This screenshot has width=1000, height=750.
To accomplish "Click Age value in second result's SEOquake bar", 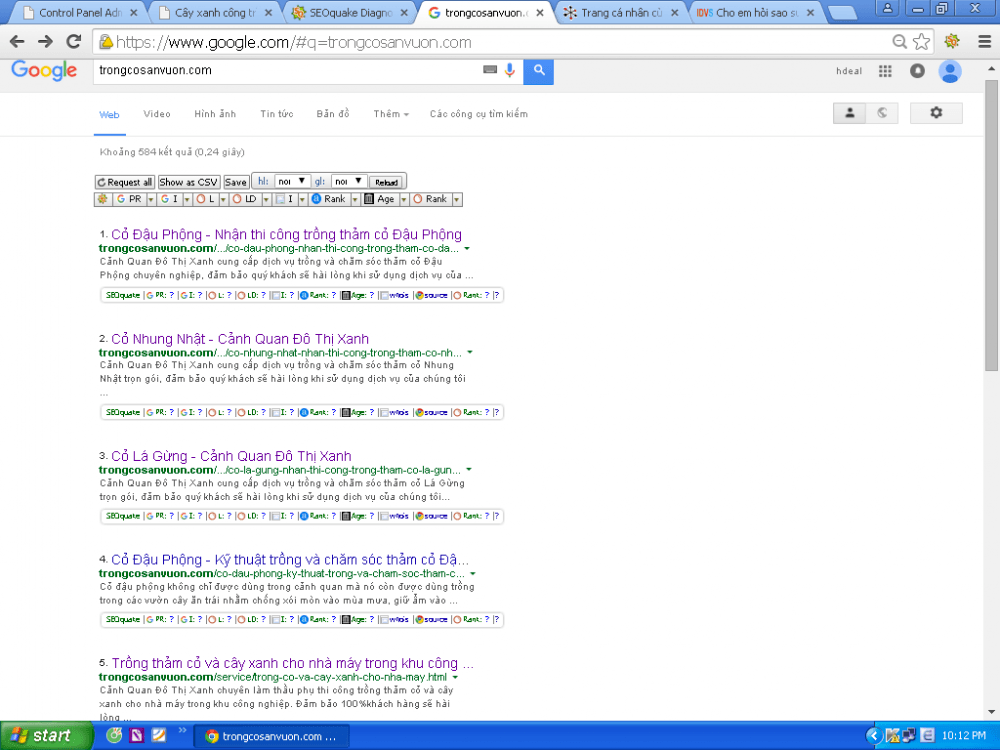I will click(x=372, y=412).
